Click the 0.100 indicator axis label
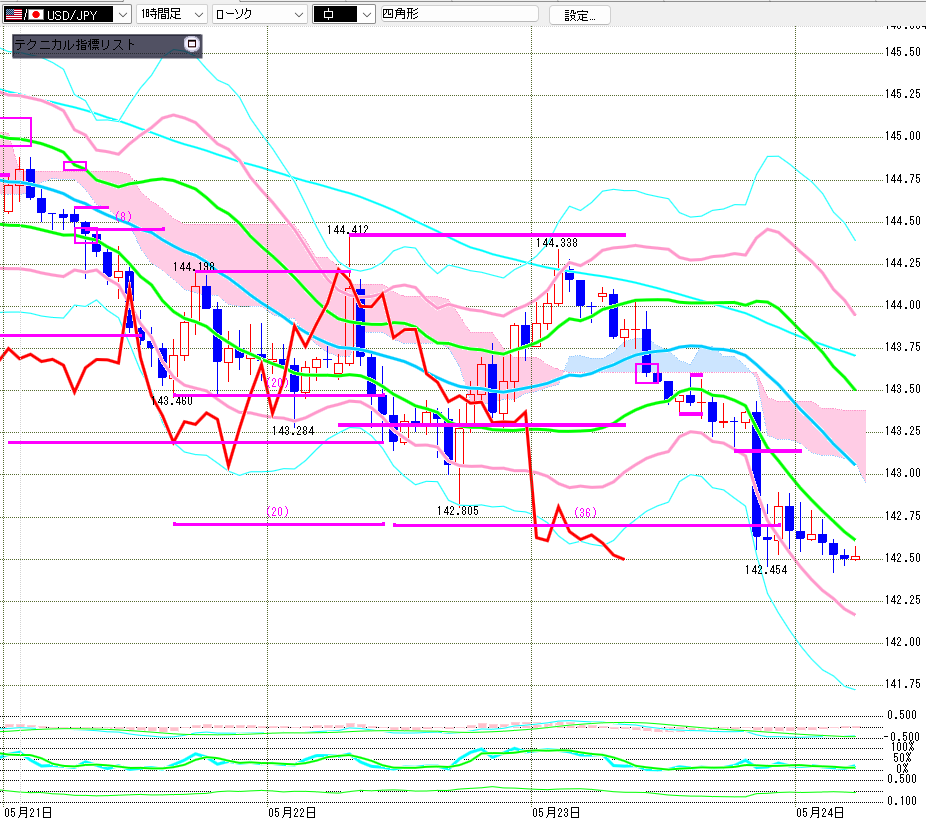 tap(902, 801)
